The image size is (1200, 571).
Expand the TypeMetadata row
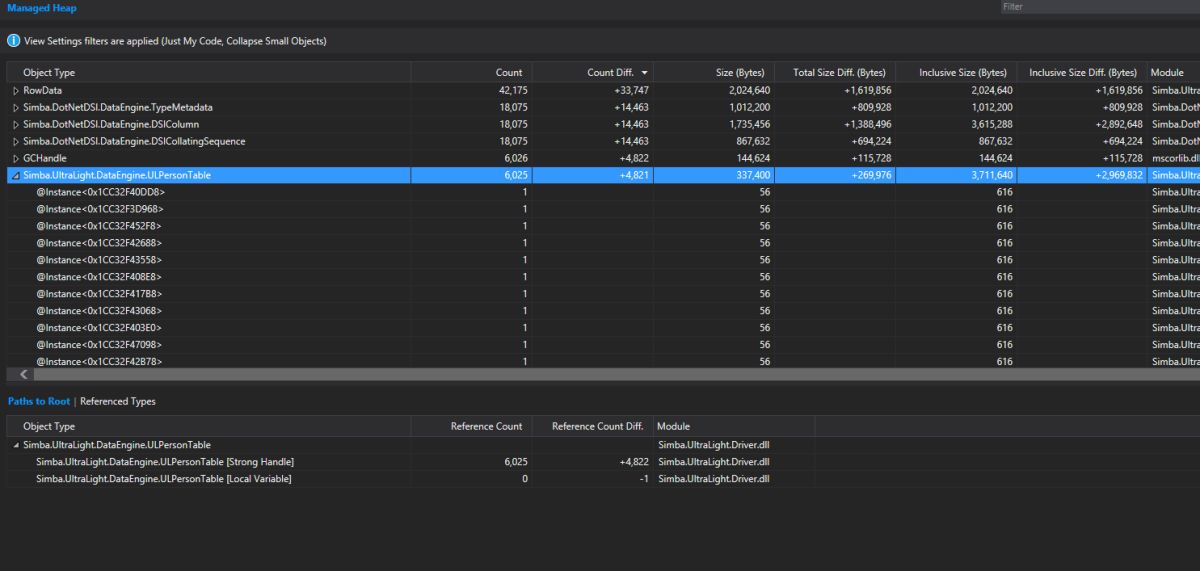tap(15, 108)
